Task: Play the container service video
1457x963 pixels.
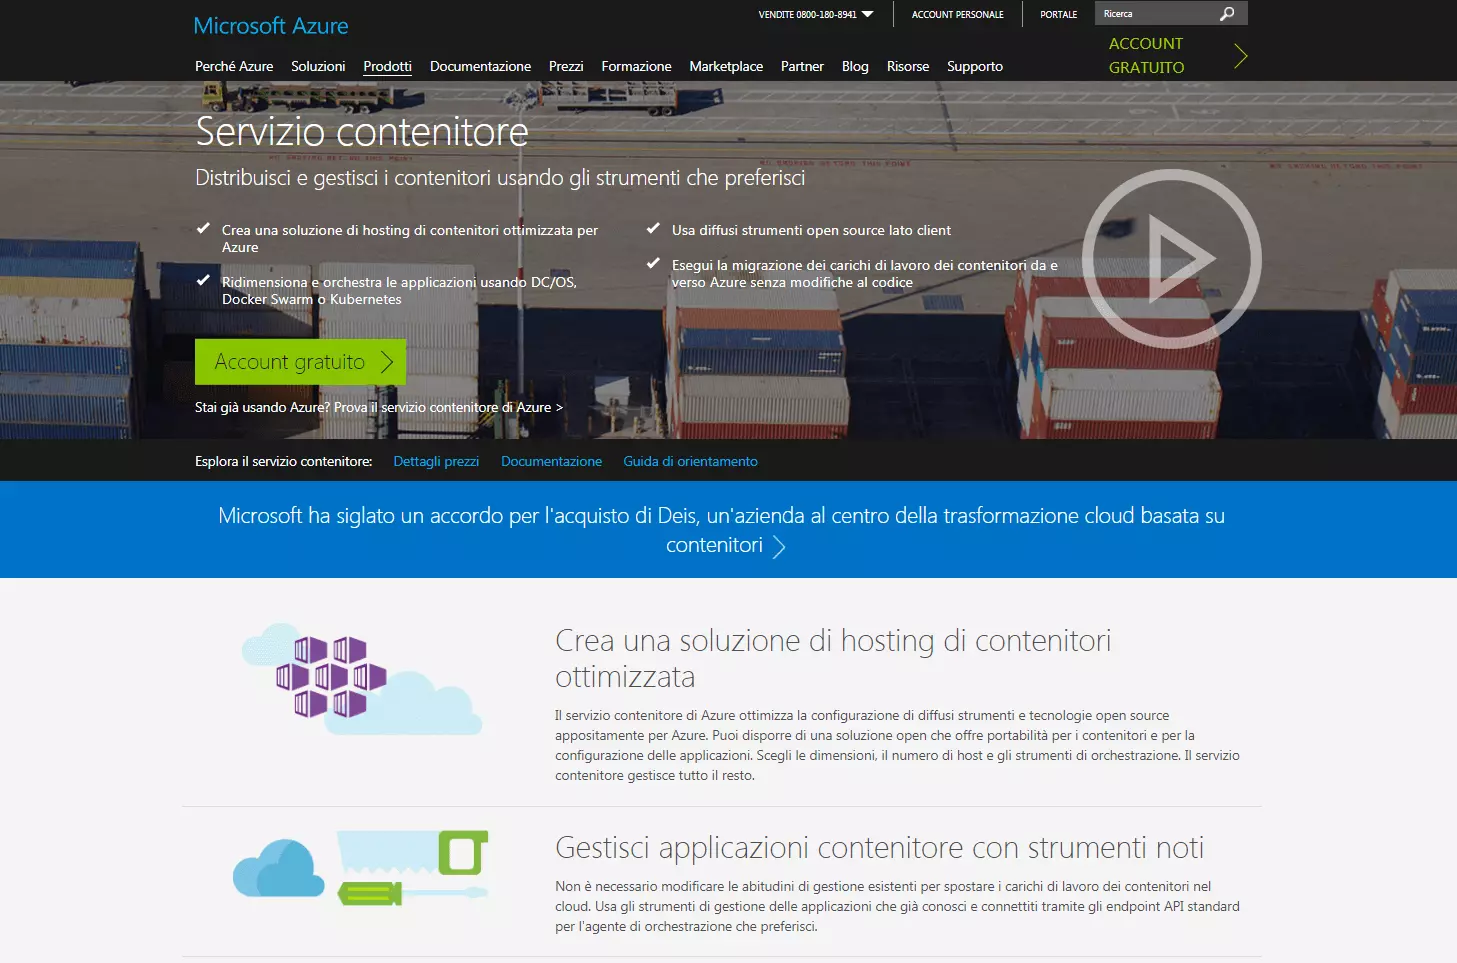Action: click(1171, 259)
